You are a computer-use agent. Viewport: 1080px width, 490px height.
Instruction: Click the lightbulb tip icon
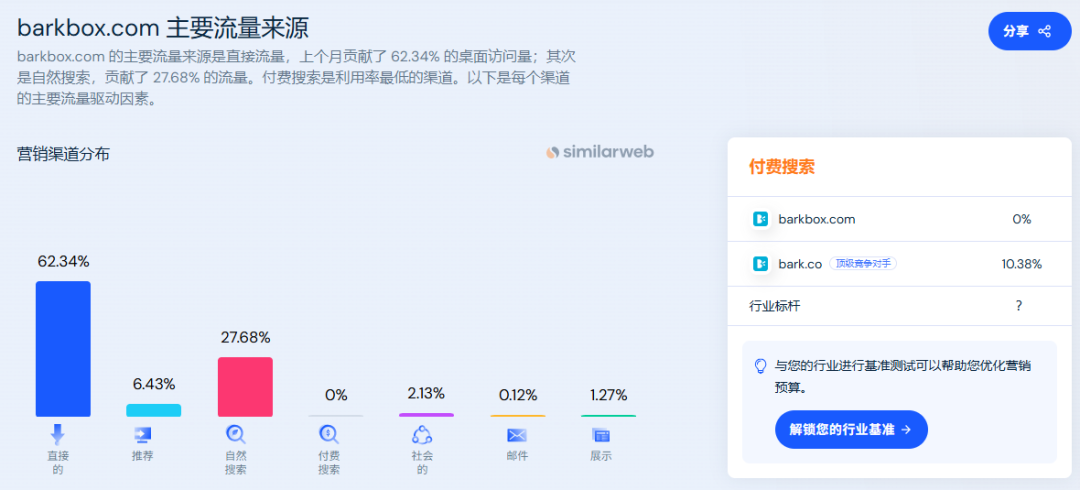tap(761, 365)
